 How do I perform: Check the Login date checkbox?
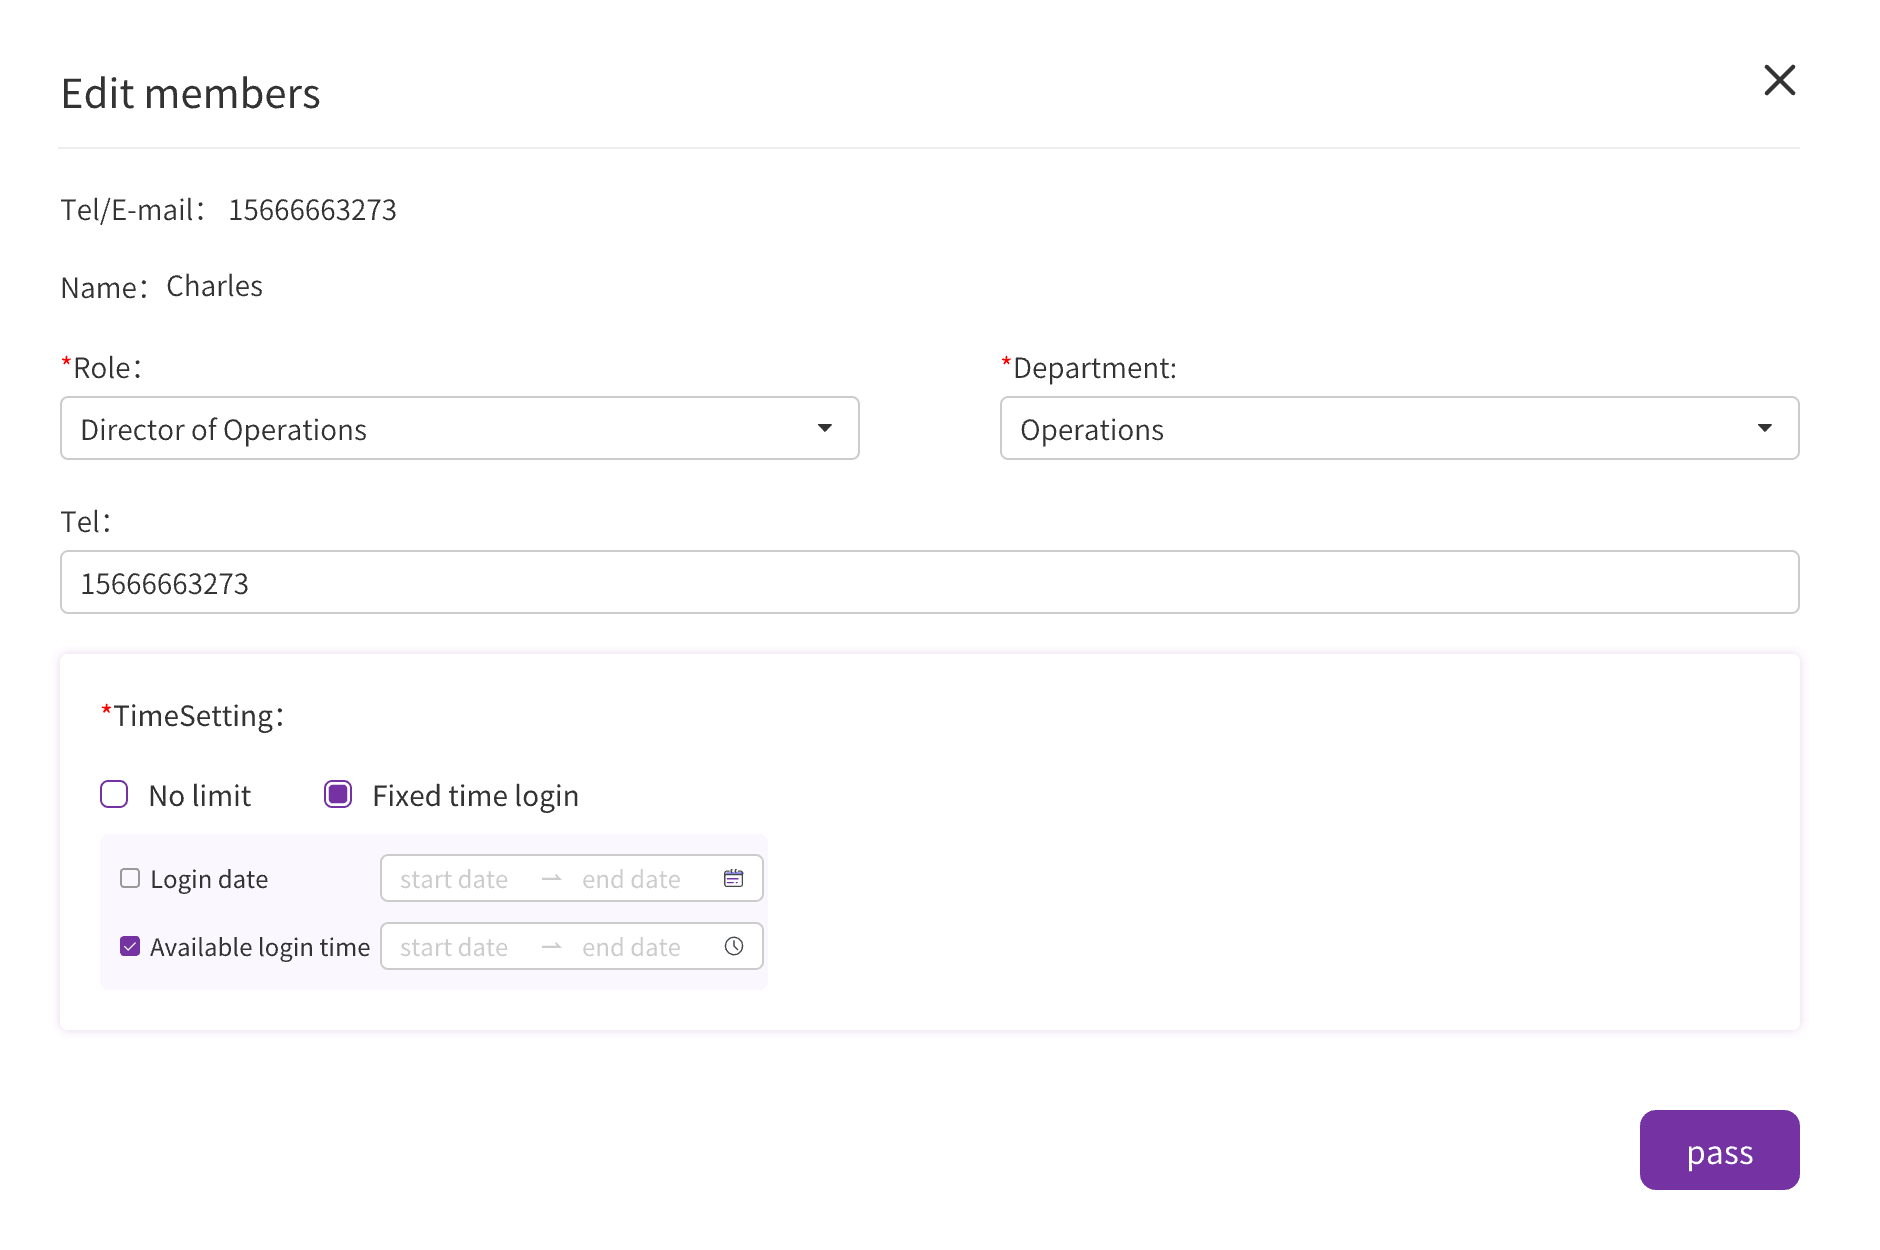click(x=130, y=878)
